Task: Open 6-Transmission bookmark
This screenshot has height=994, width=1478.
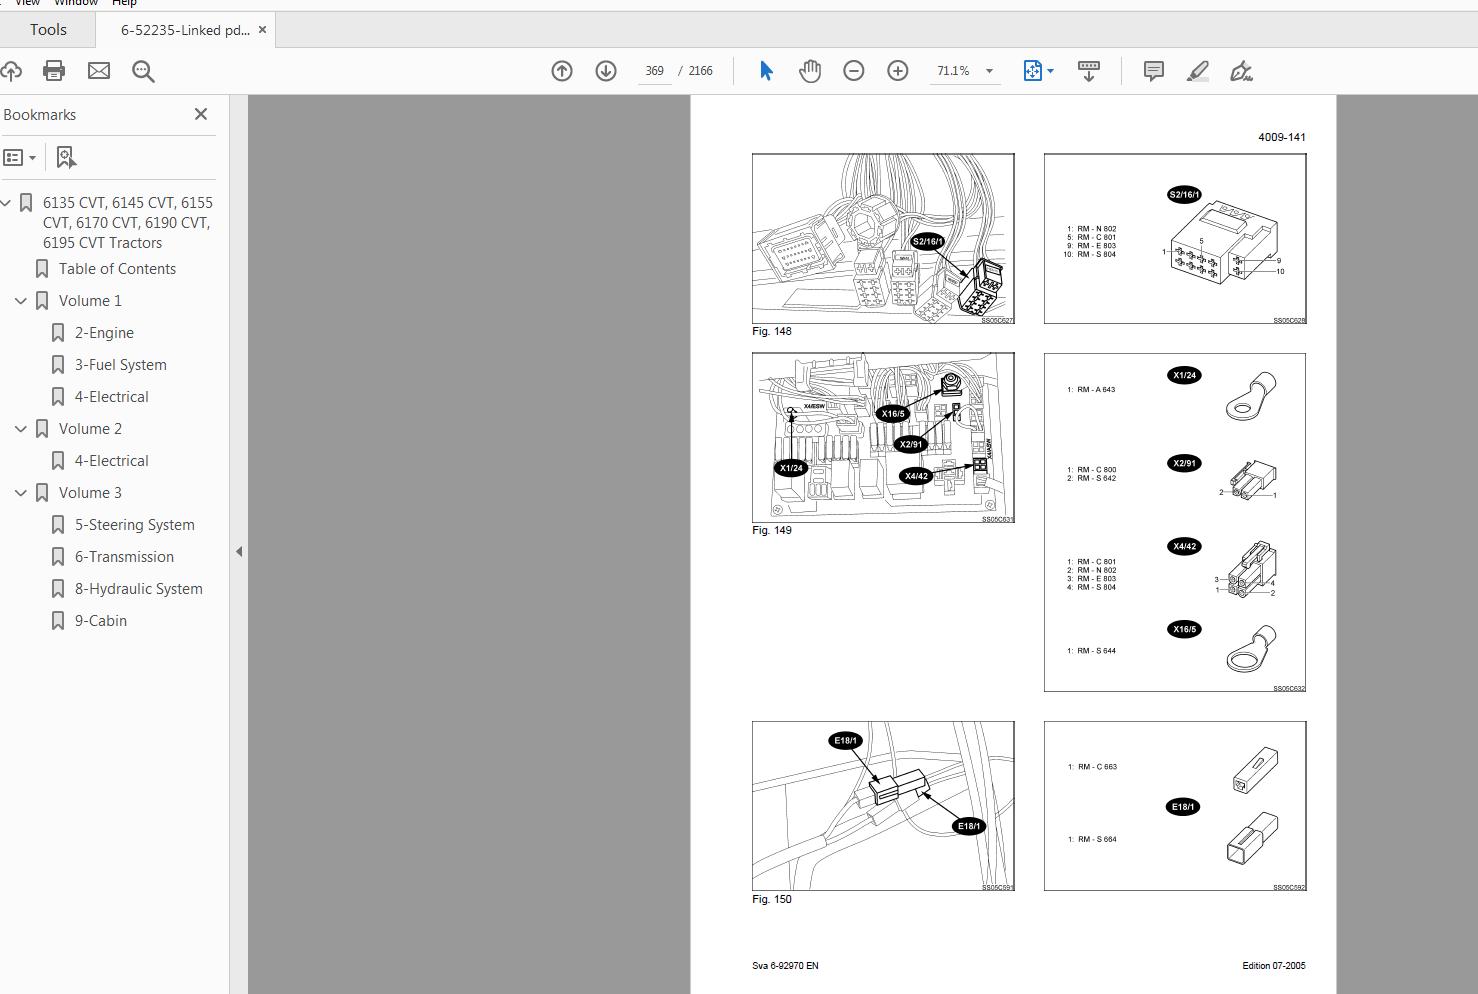Action: click(125, 557)
